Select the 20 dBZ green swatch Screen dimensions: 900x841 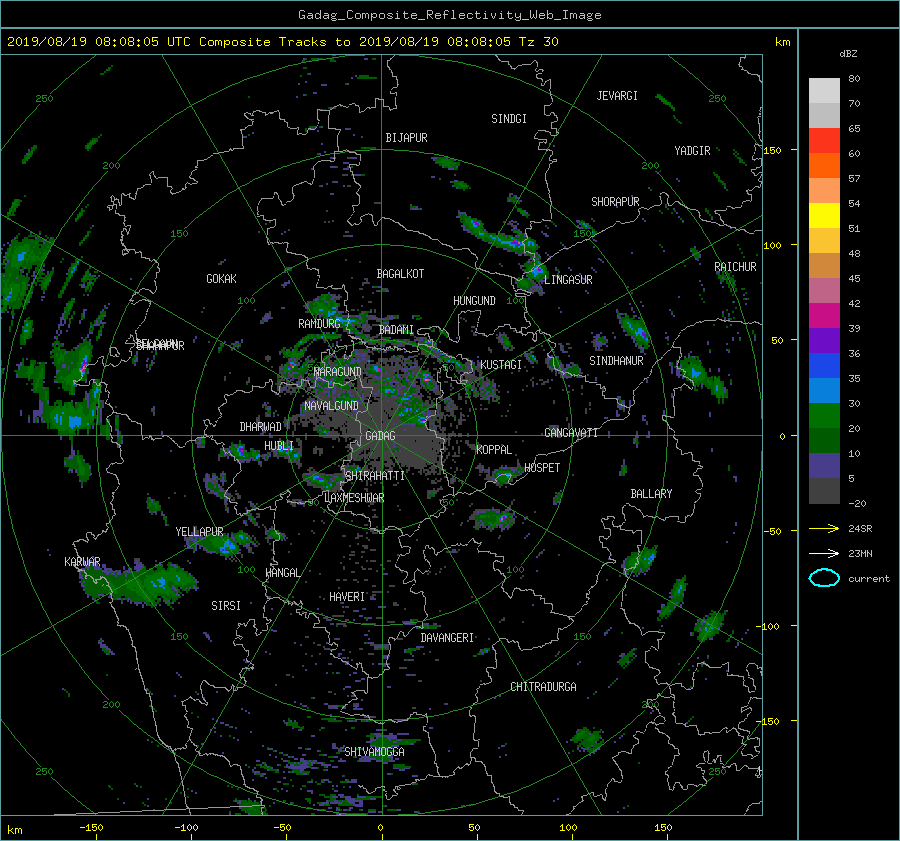(x=824, y=415)
